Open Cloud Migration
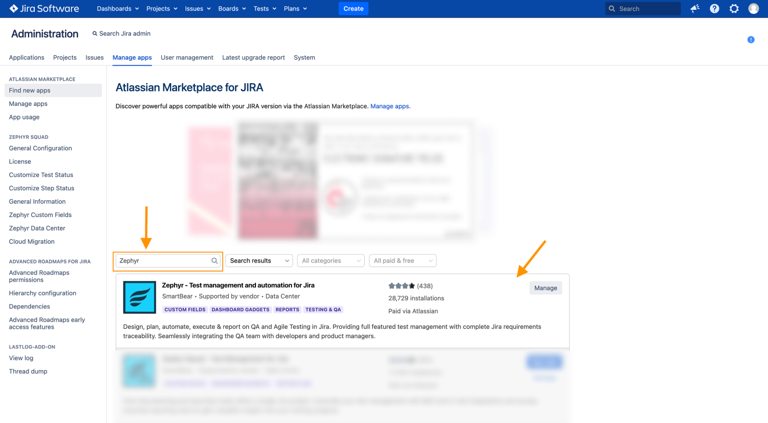The height and width of the screenshot is (423, 768). tap(31, 241)
